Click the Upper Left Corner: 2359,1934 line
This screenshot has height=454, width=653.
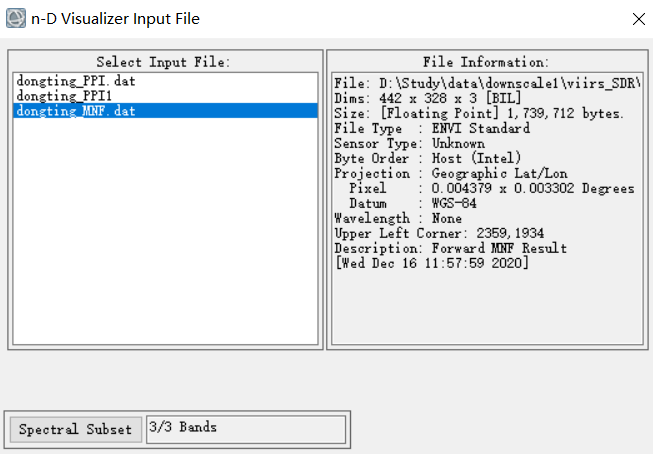pyautogui.click(x=439, y=233)
